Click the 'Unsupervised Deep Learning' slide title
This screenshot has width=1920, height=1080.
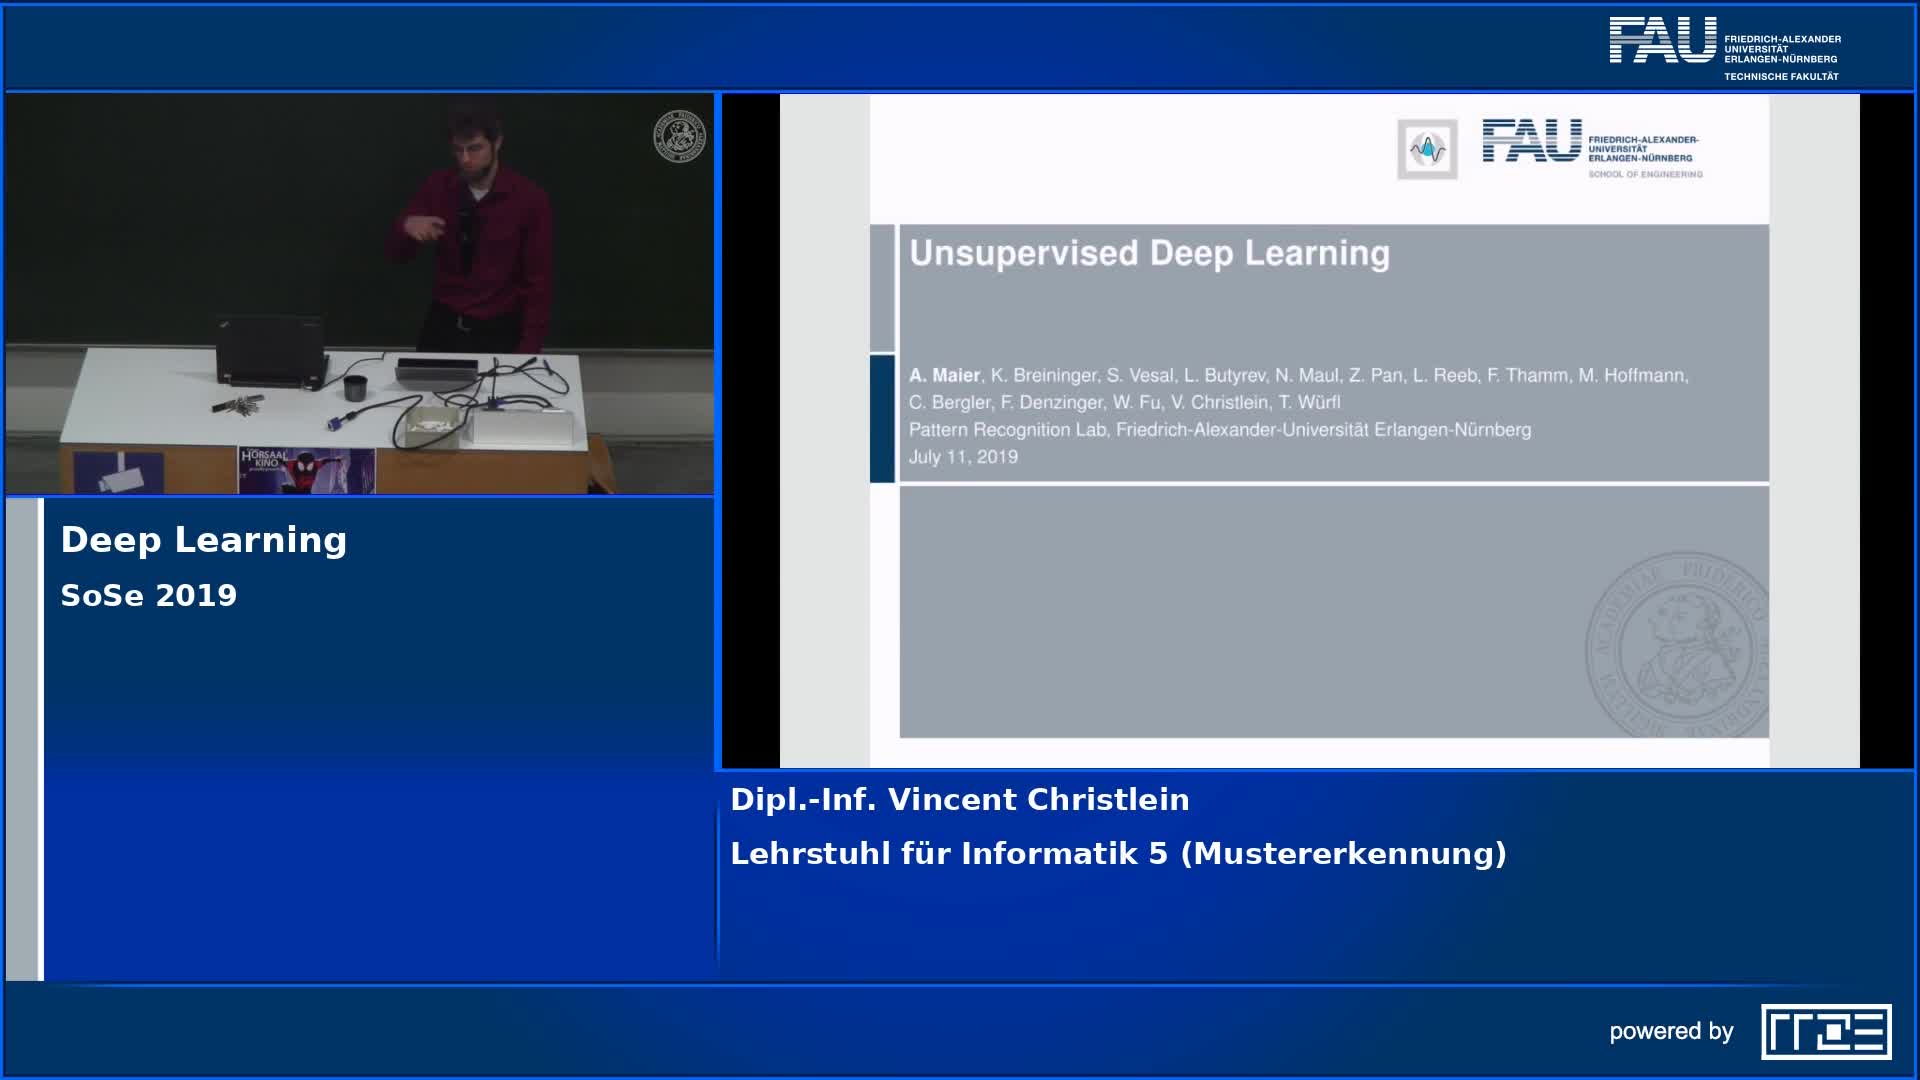[1149, 254]
